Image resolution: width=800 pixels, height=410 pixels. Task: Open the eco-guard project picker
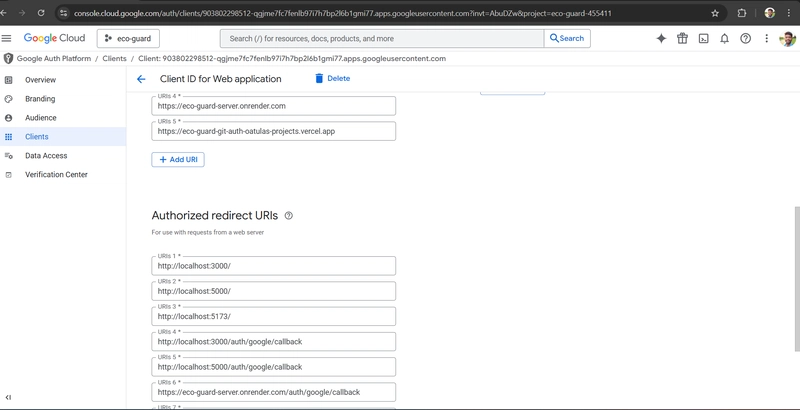(128, 38)
